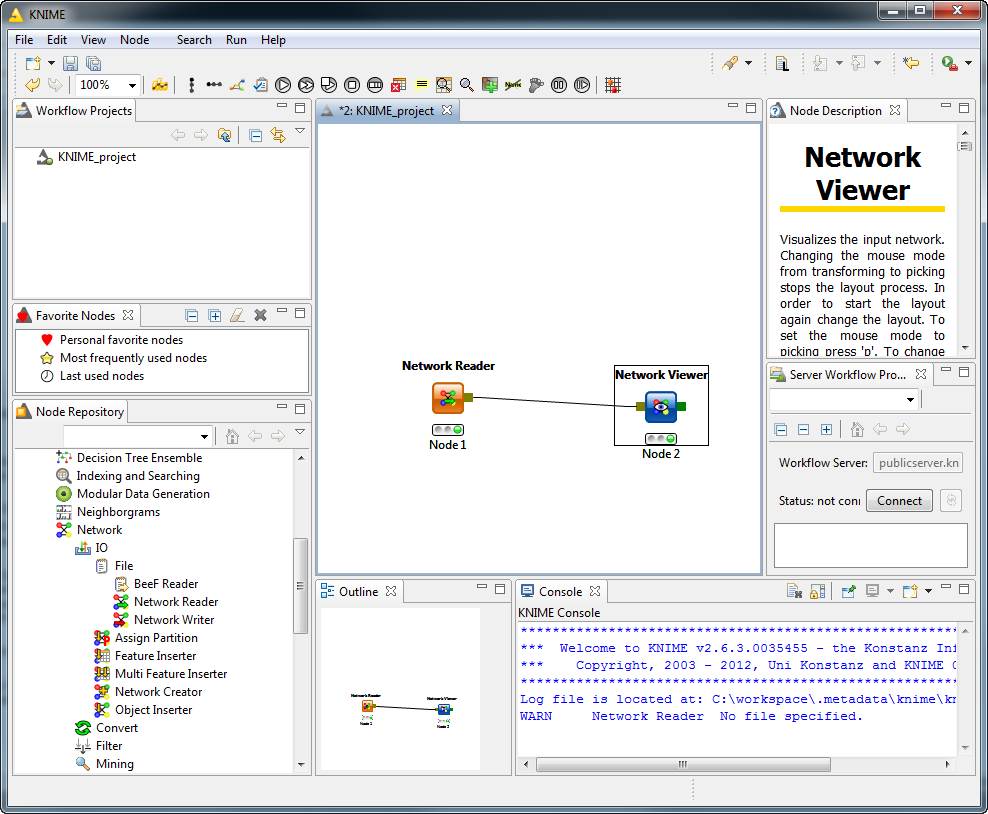Click the Connect button
This screenshot has width=988, height=814.
pyautogui.click(x=899, y=501)
